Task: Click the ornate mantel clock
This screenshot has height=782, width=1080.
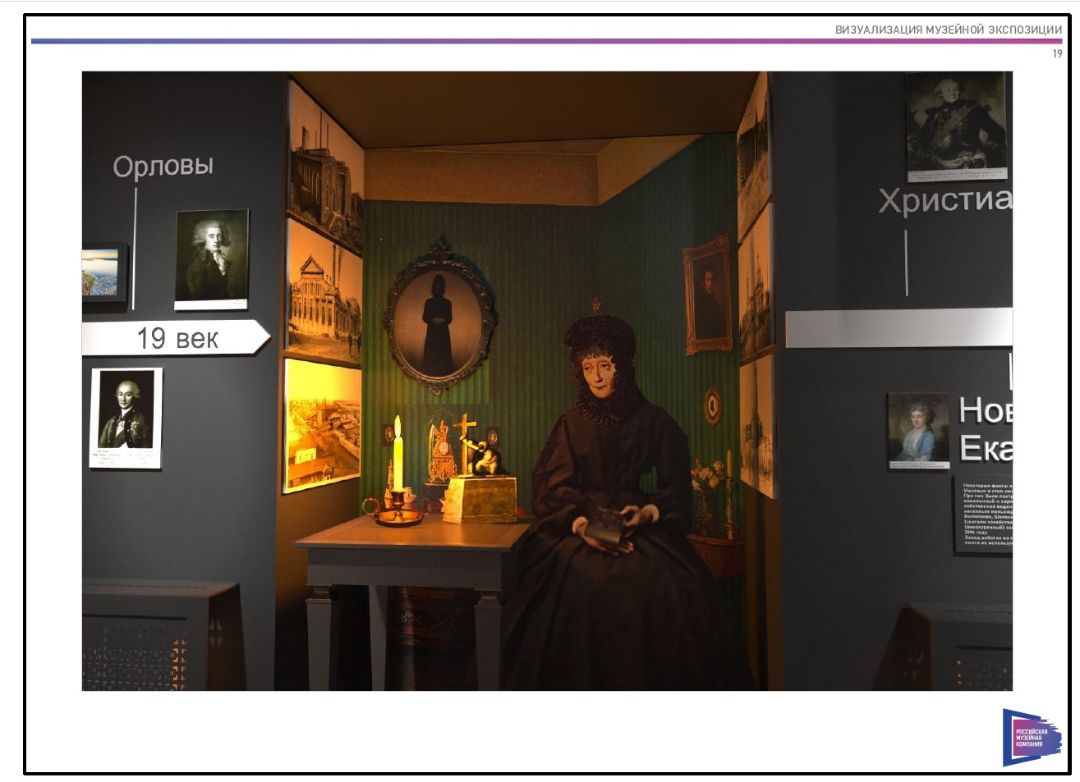Action: click(x=441, y=451)
